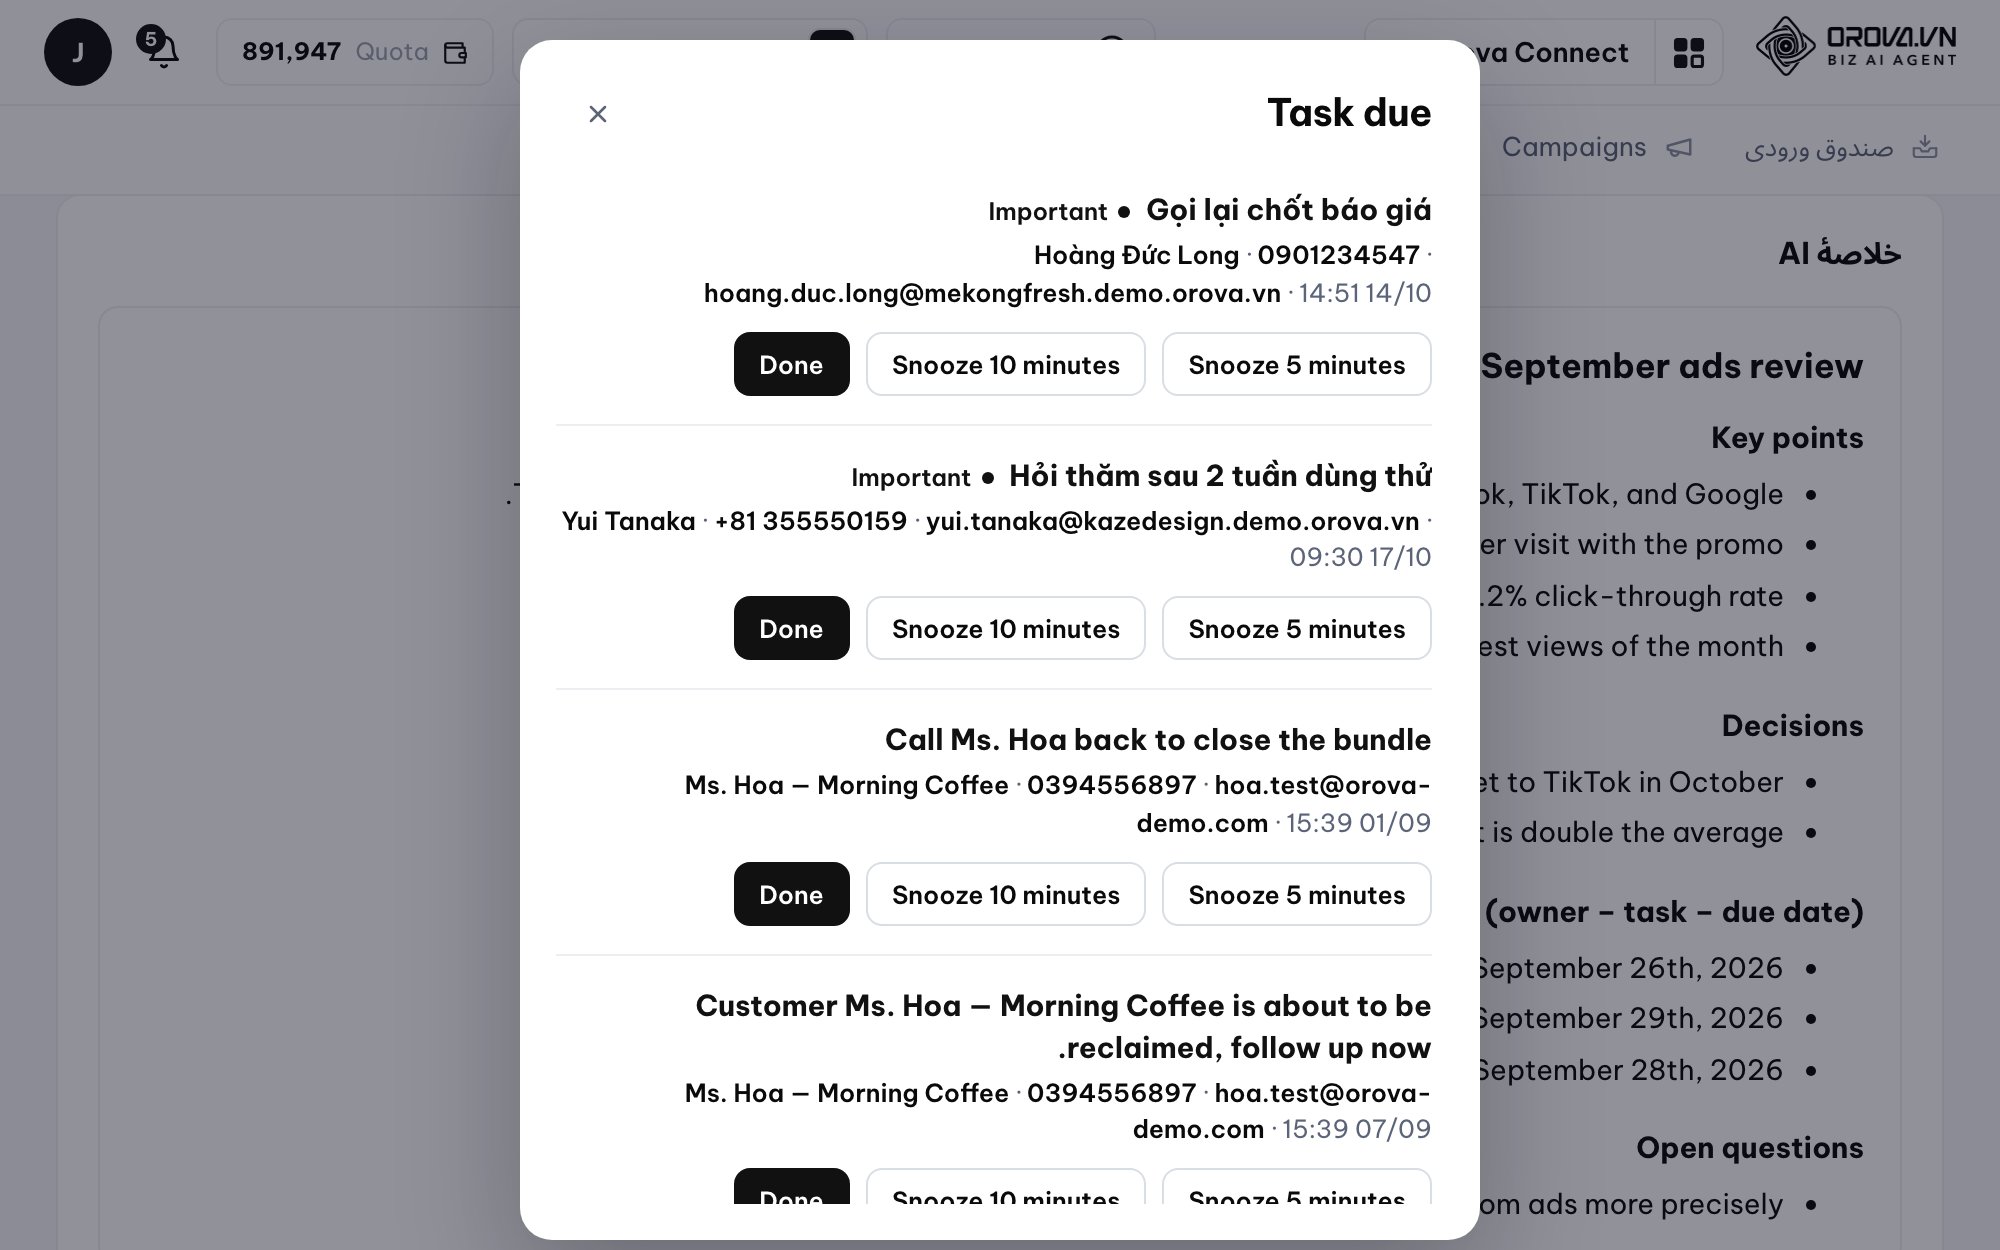Open the Campaigns tab
2000x1250 pixels.
tap(1597, 147)
